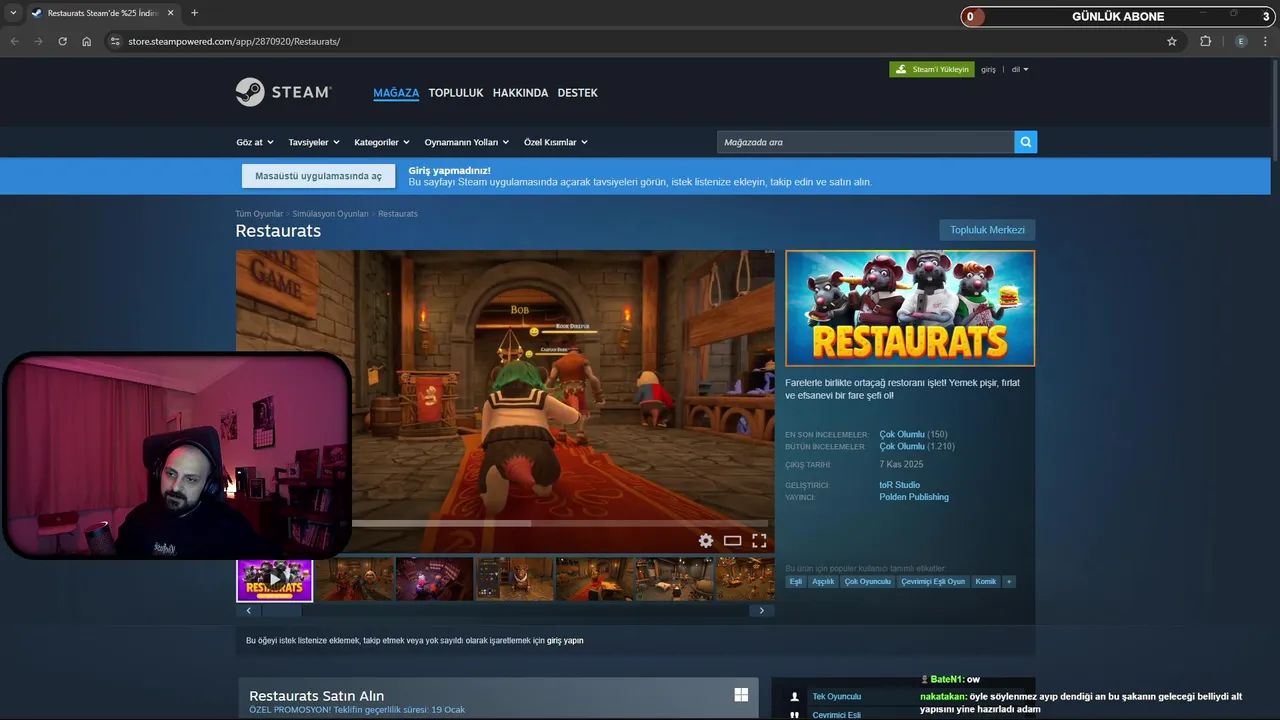1280x720 pixels.
Task: Expand the Kategoriler dropdown
Action: (x=382, y=142)
